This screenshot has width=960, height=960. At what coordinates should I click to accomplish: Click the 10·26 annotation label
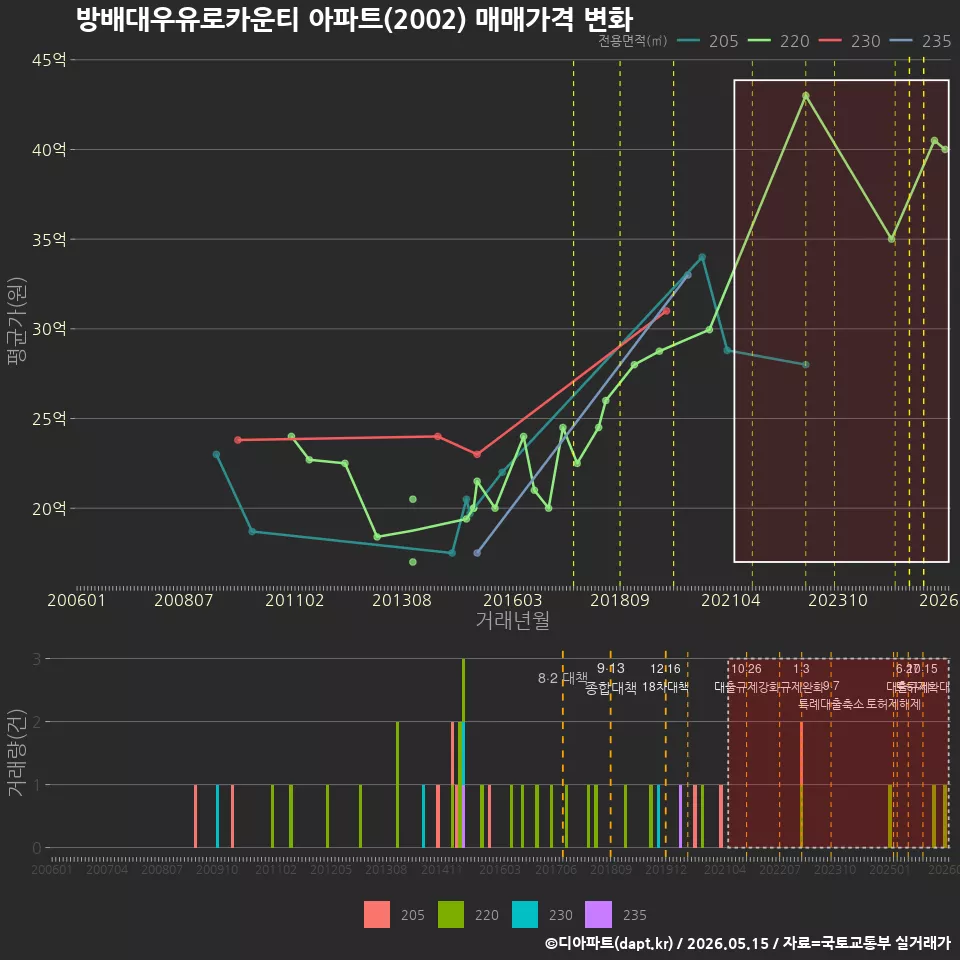point(746,669)
